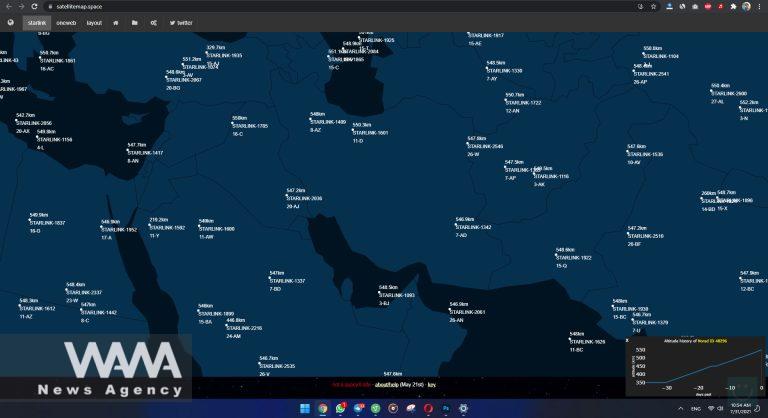Reload the page with the refresh icon
The height and width of the screenshot is (418, 768).
(34, 6)
